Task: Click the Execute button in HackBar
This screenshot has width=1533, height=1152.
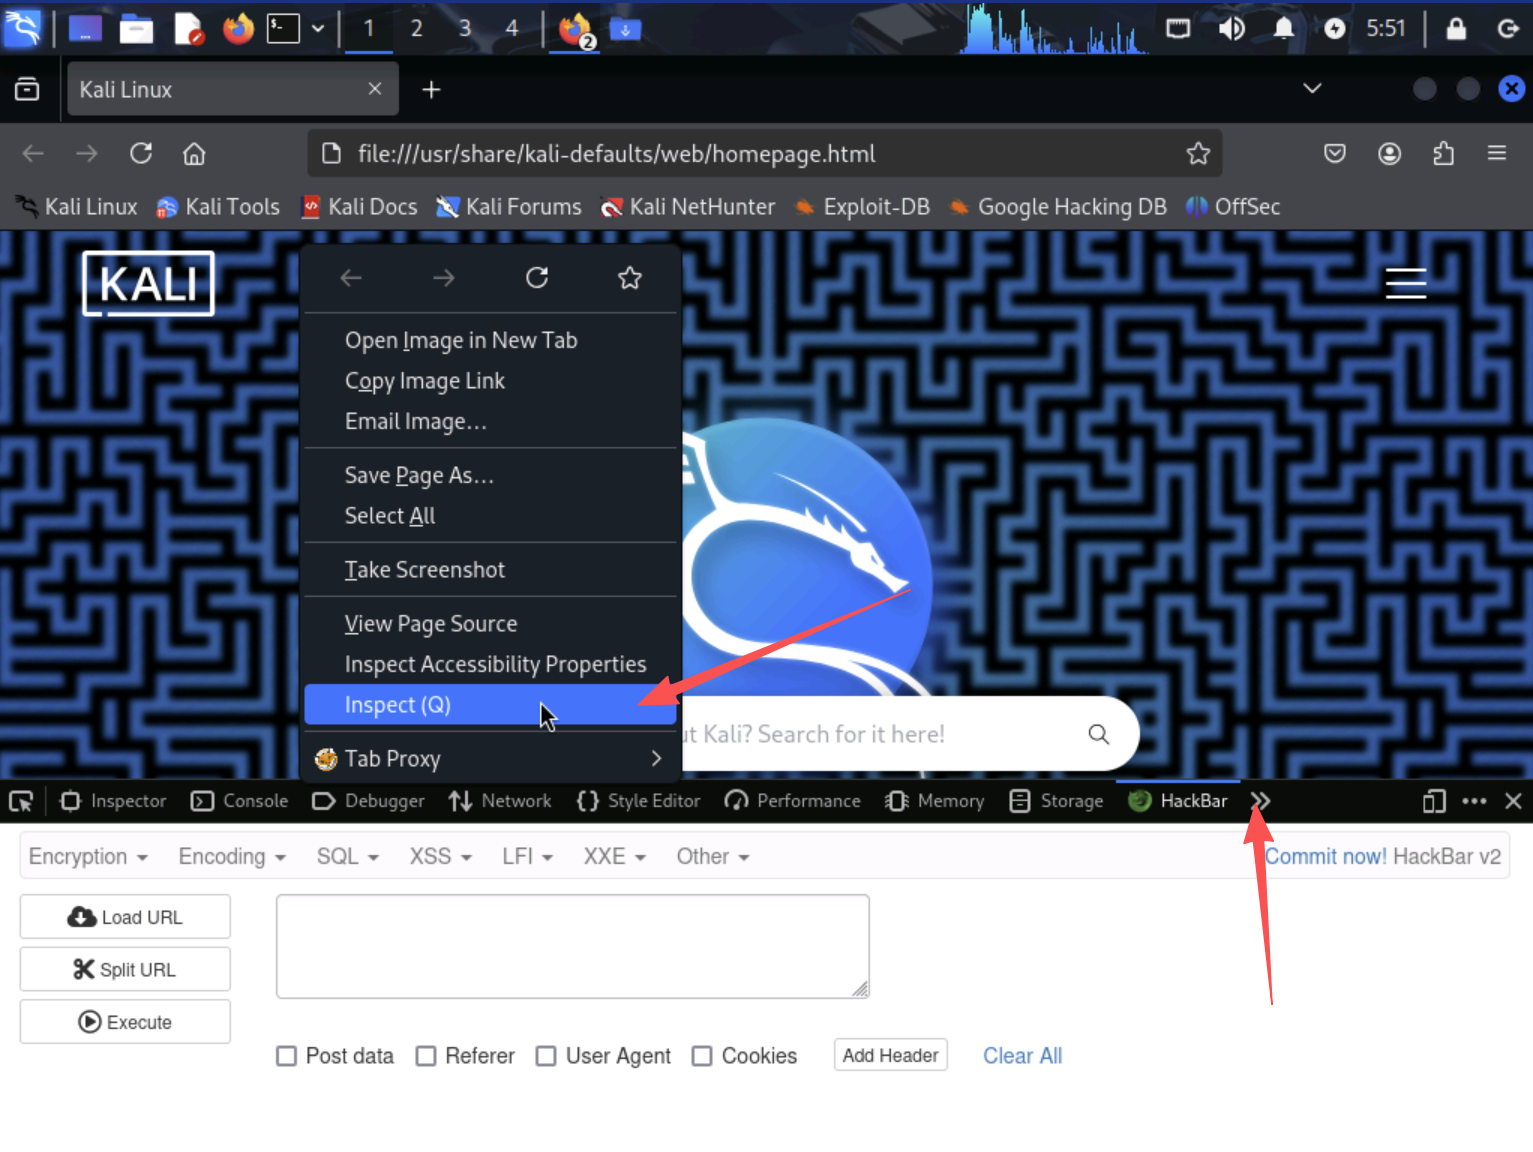Action: coord(125,1022)
